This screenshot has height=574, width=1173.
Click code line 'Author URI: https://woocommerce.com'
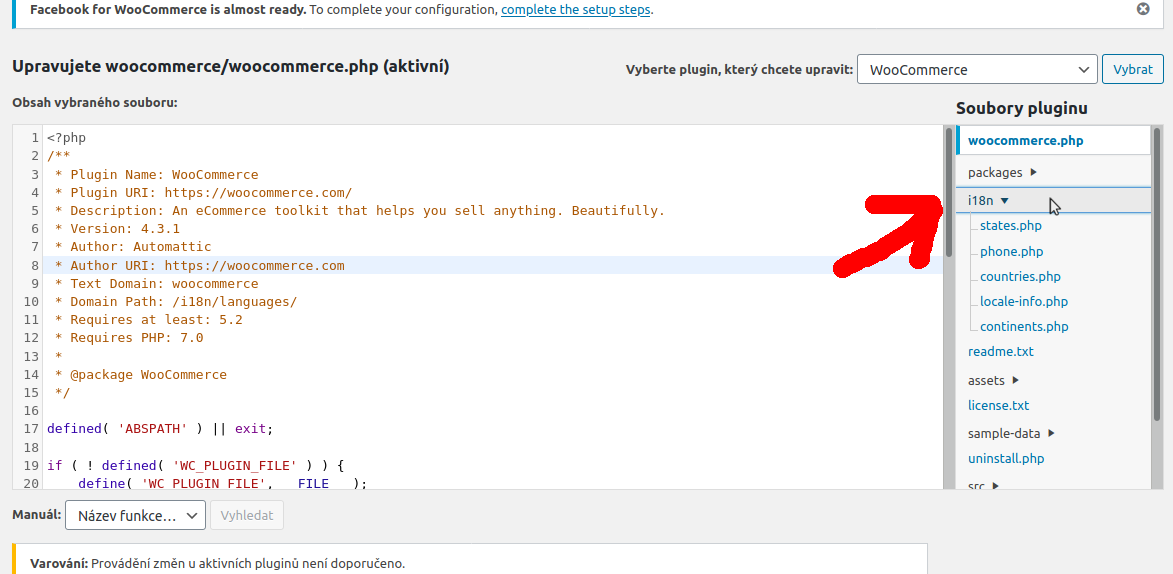[x=200, y=266]
